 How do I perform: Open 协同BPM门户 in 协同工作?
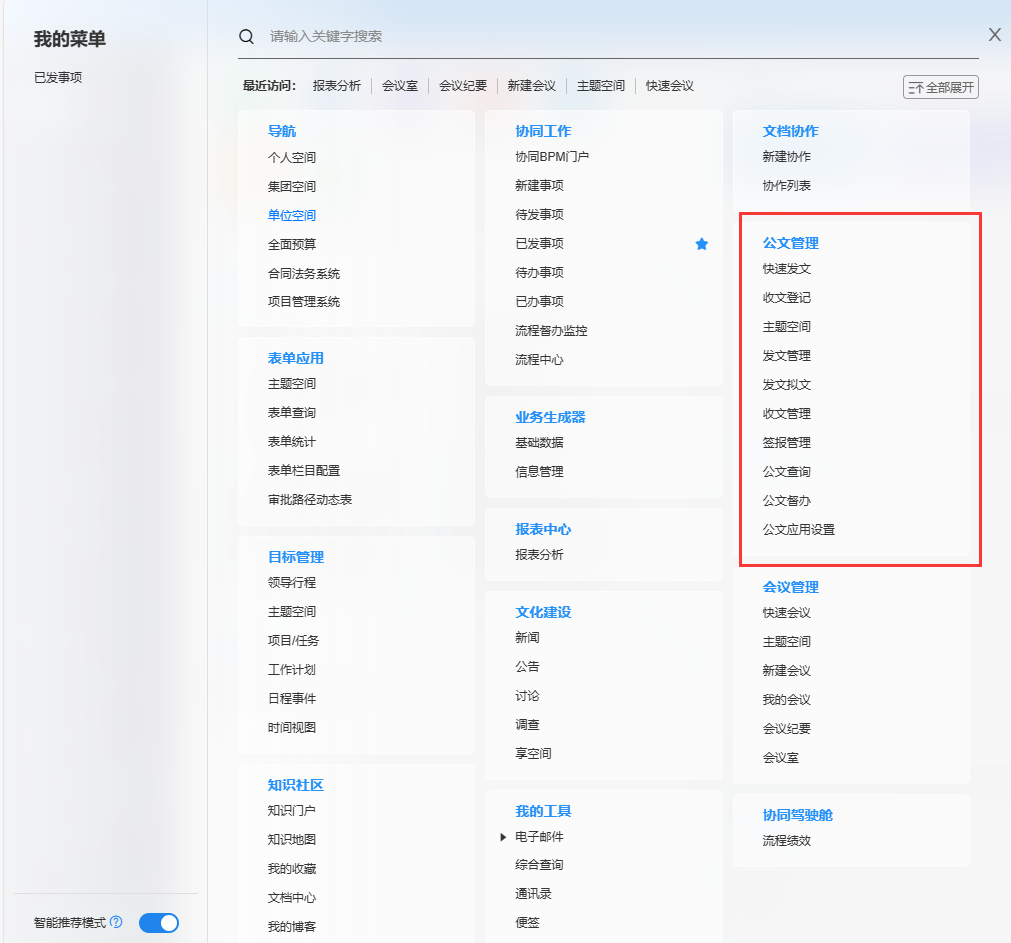coord(552,157)
